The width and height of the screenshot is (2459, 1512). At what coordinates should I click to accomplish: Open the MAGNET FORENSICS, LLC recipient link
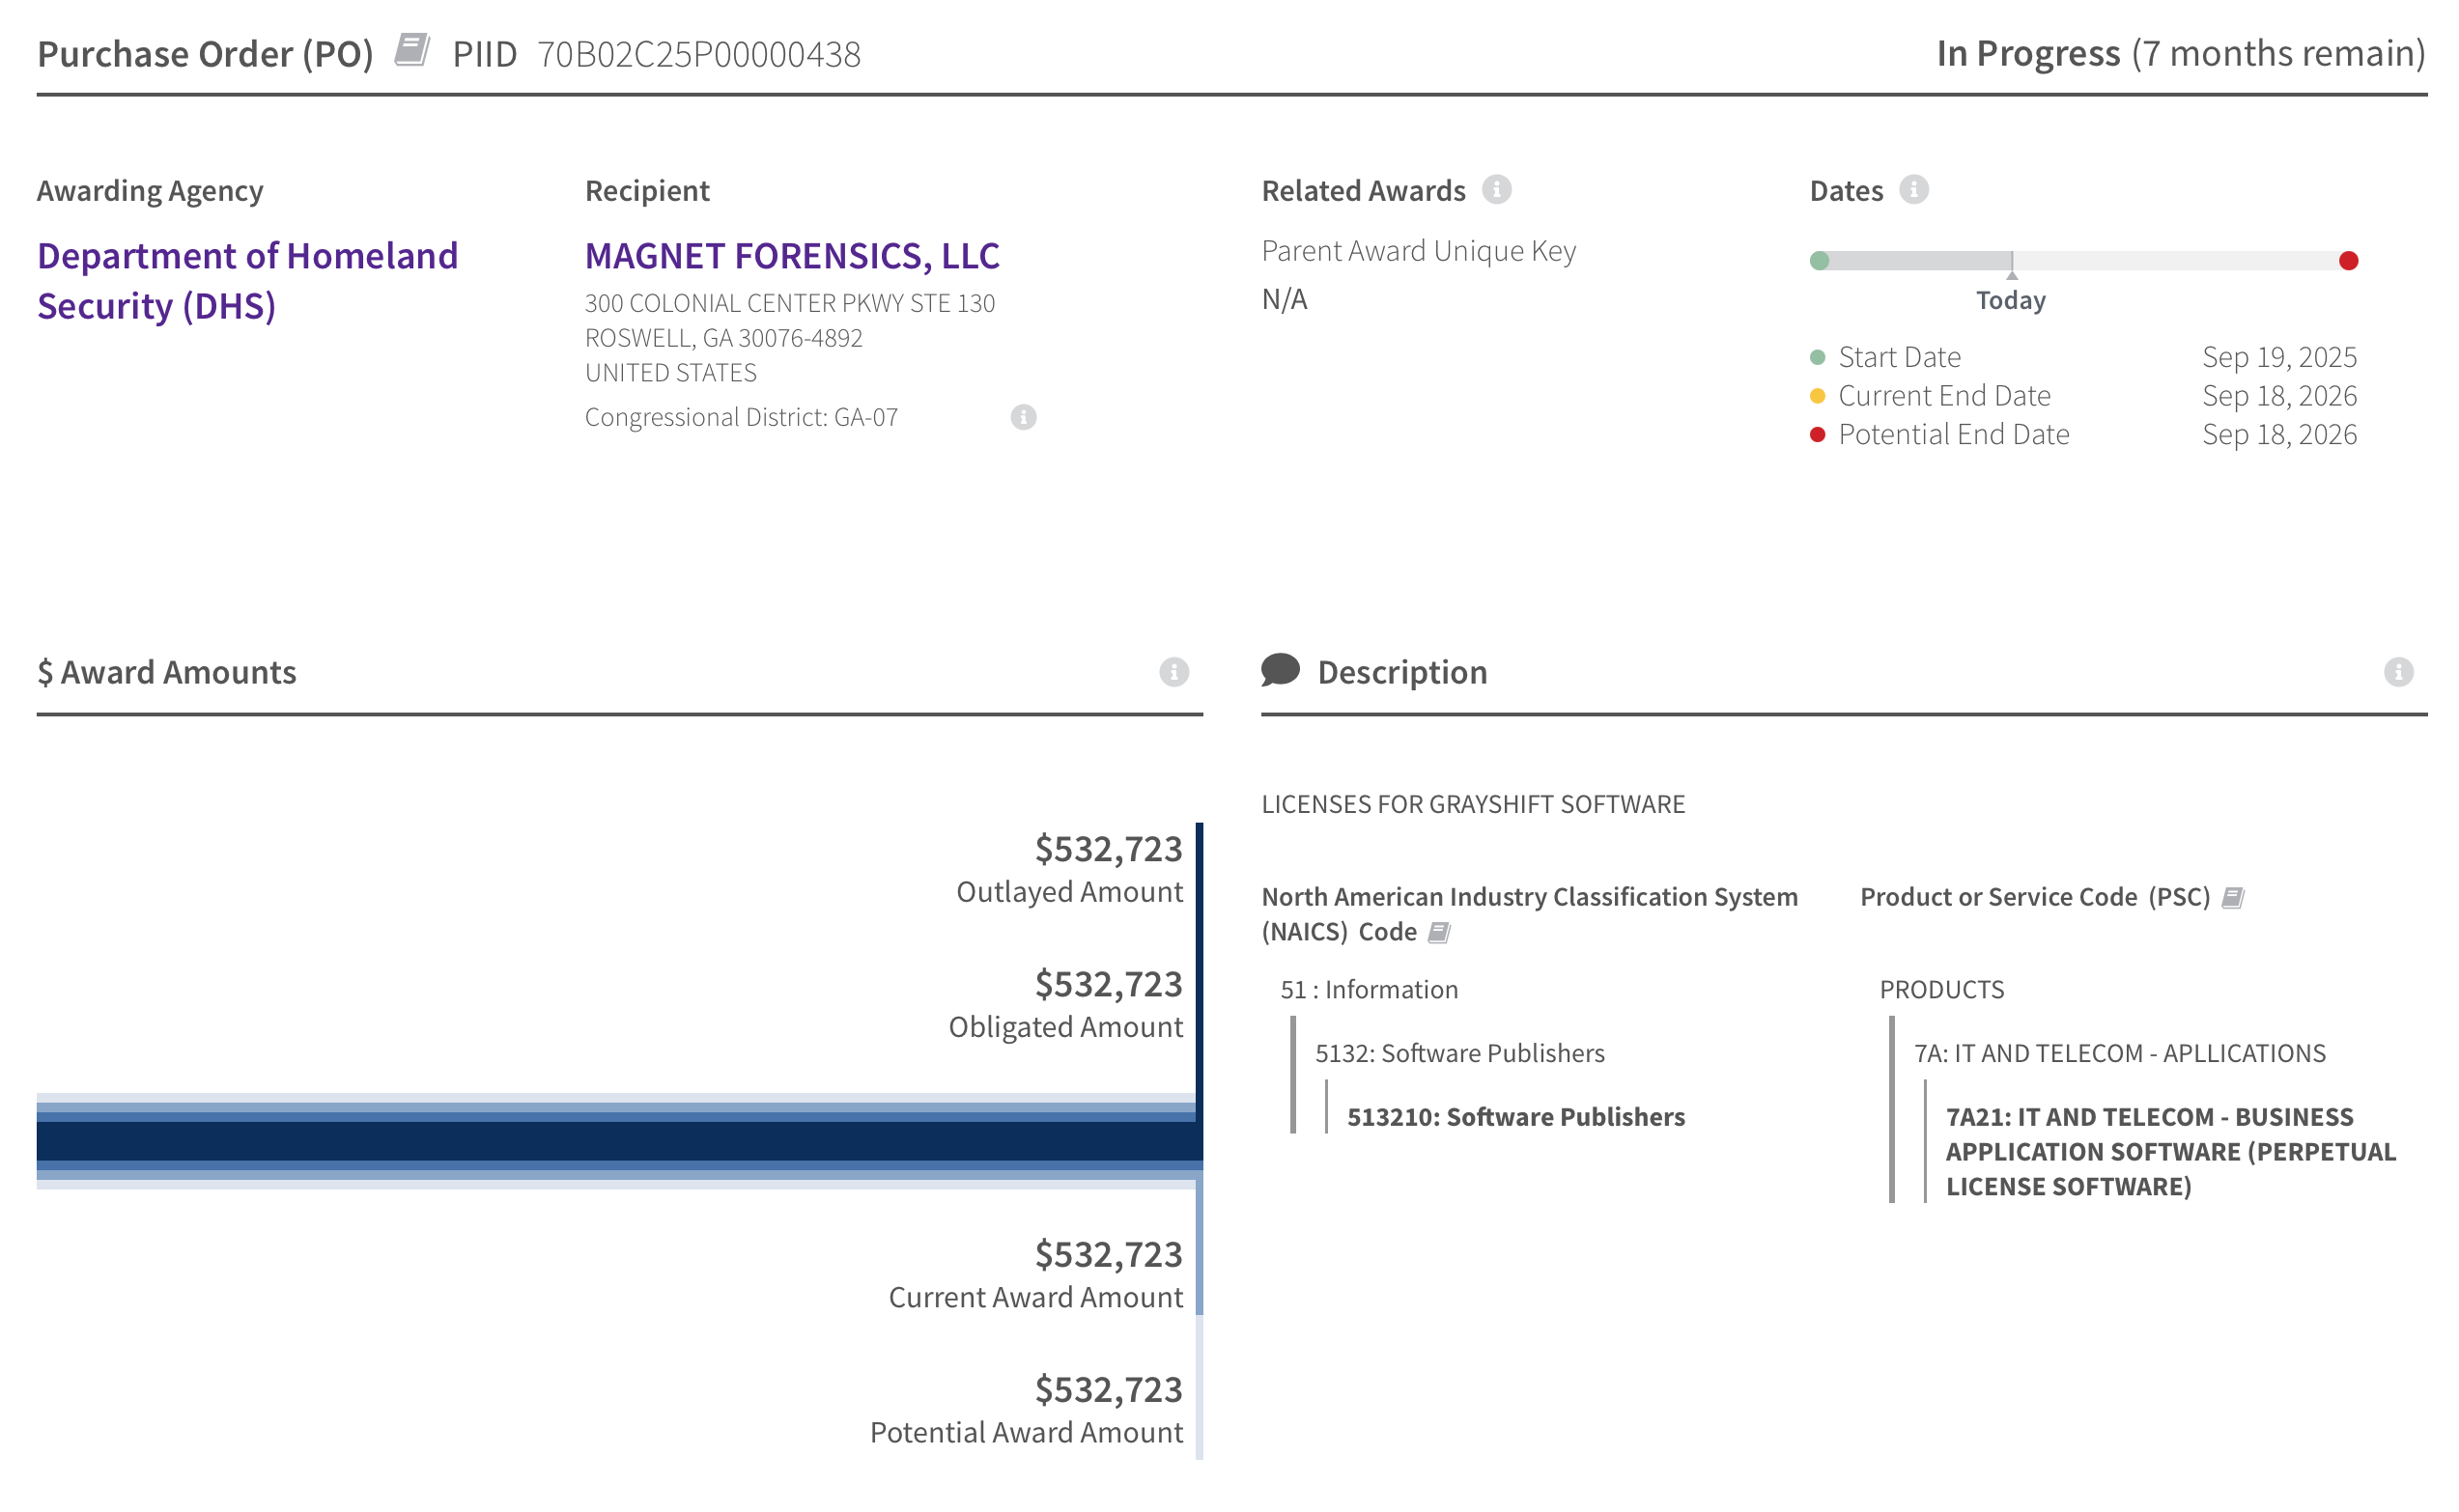[791, 256]
